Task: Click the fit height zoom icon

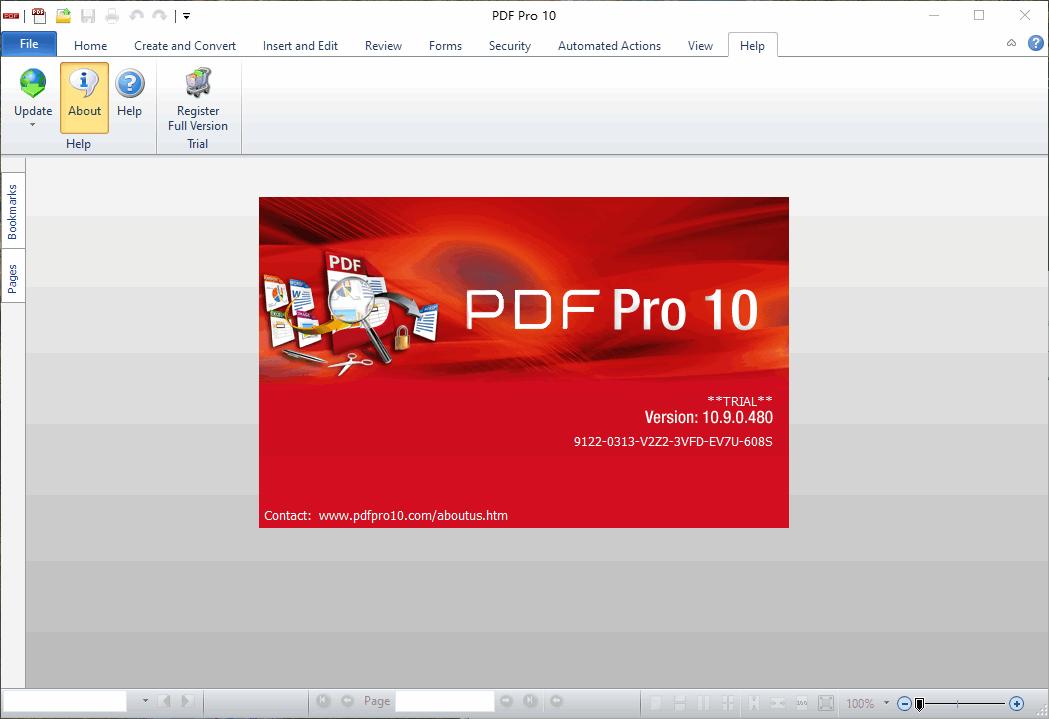Action: coord(754,703)
